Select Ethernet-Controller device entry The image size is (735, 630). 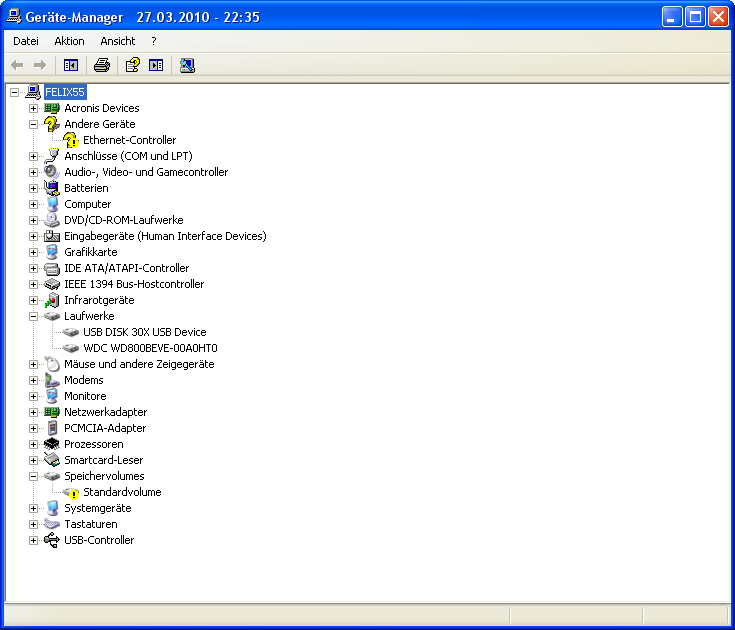[129, 140]
